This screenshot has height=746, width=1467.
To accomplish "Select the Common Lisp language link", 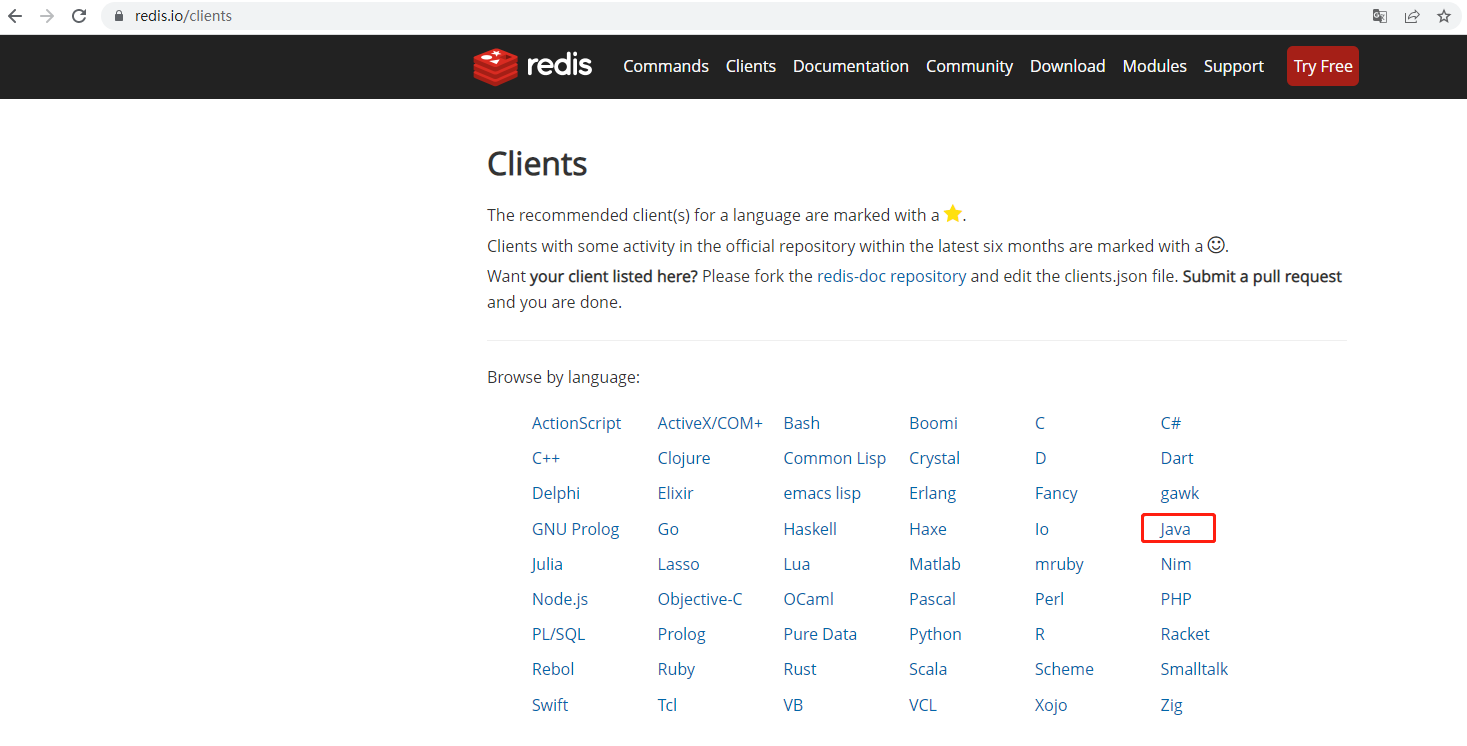I will (835, 458).
